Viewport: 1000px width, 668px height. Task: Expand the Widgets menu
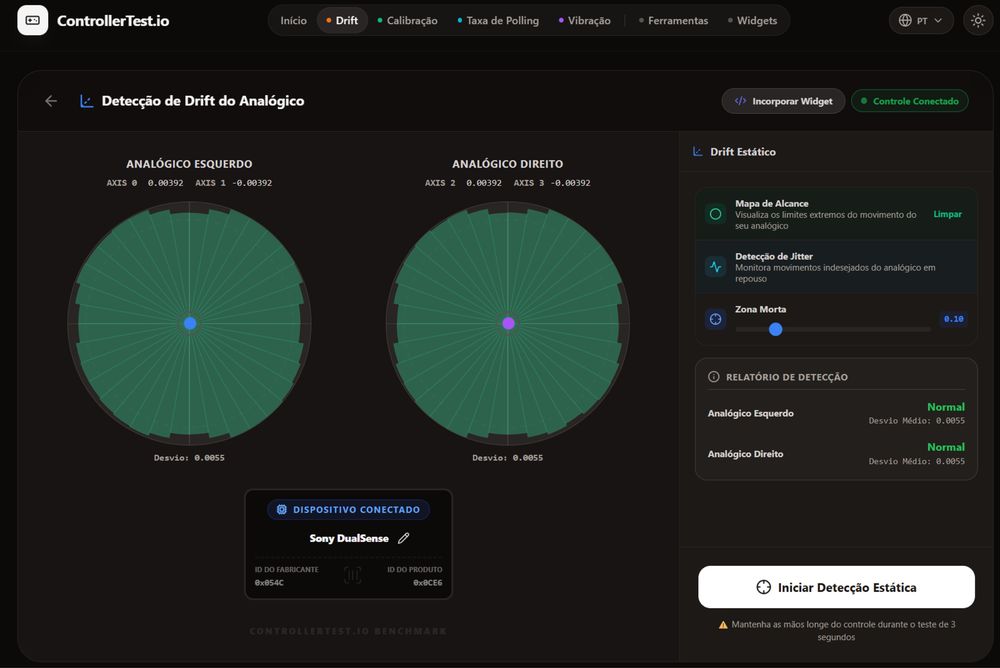[x=753, y=20]
